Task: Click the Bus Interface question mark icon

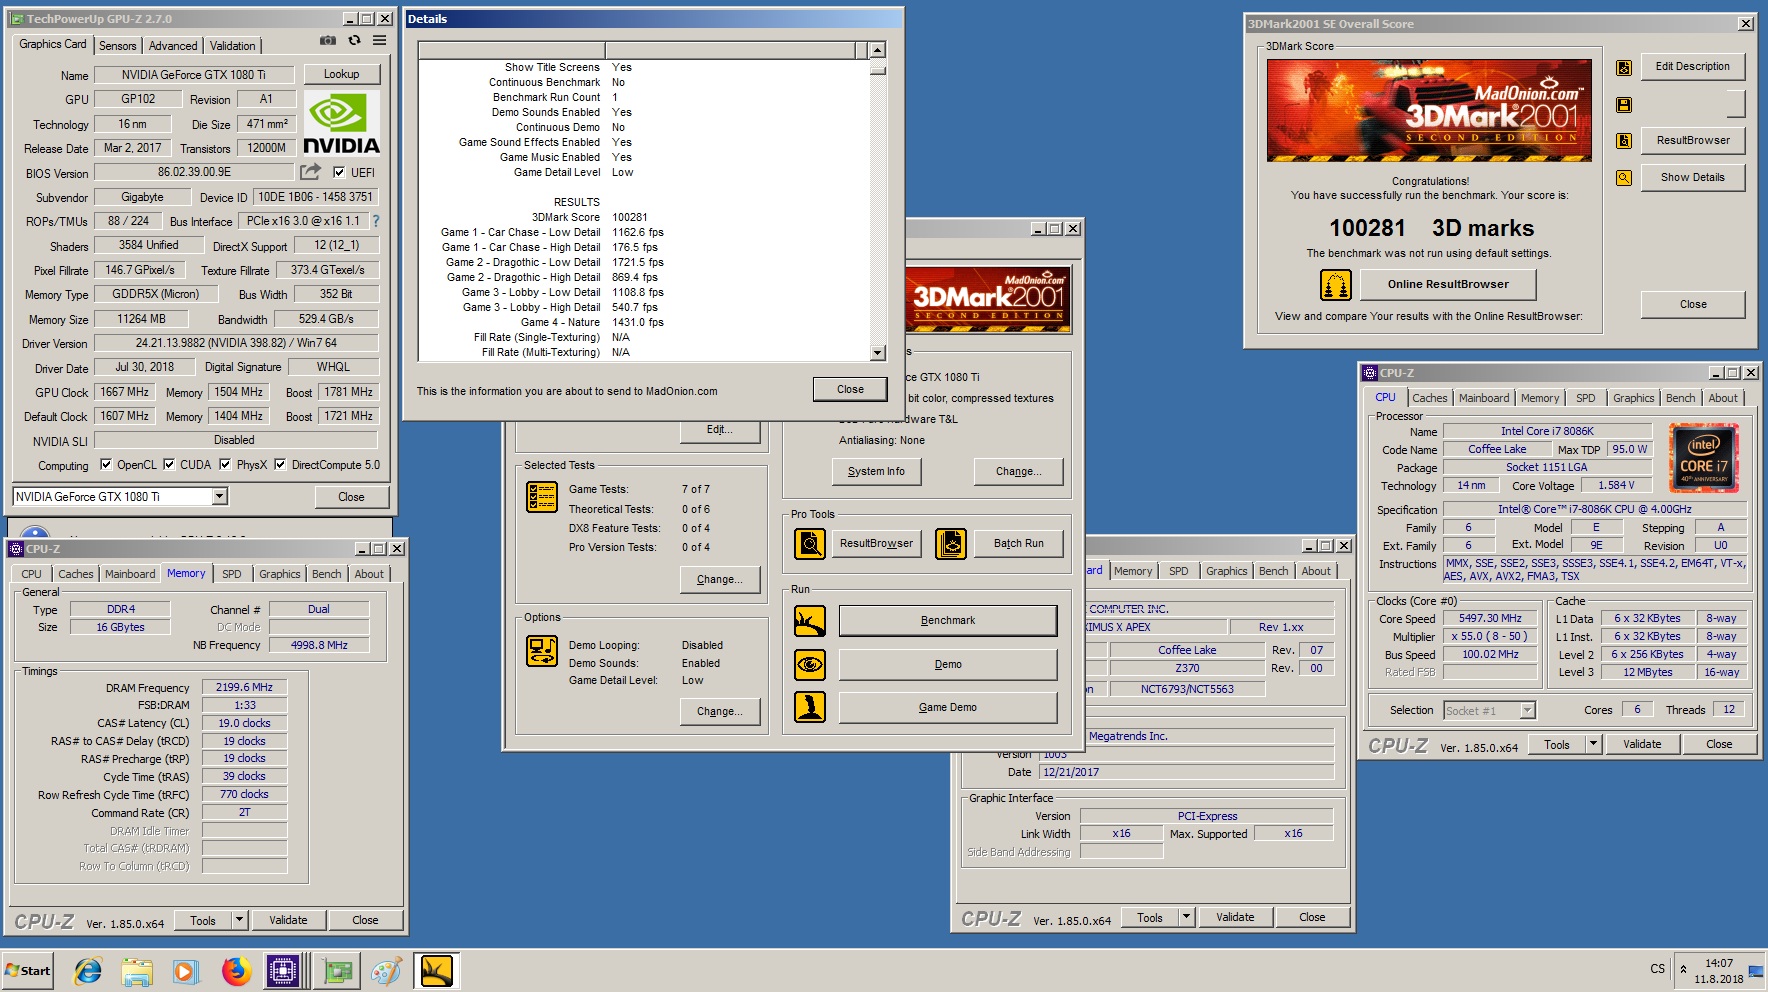Action: [x=376, y=221]
